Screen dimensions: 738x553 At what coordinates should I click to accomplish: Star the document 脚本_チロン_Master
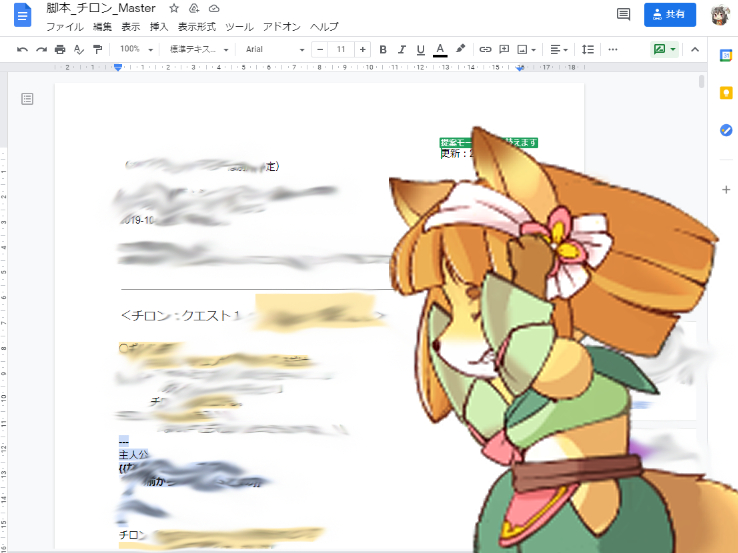point(174,8)
